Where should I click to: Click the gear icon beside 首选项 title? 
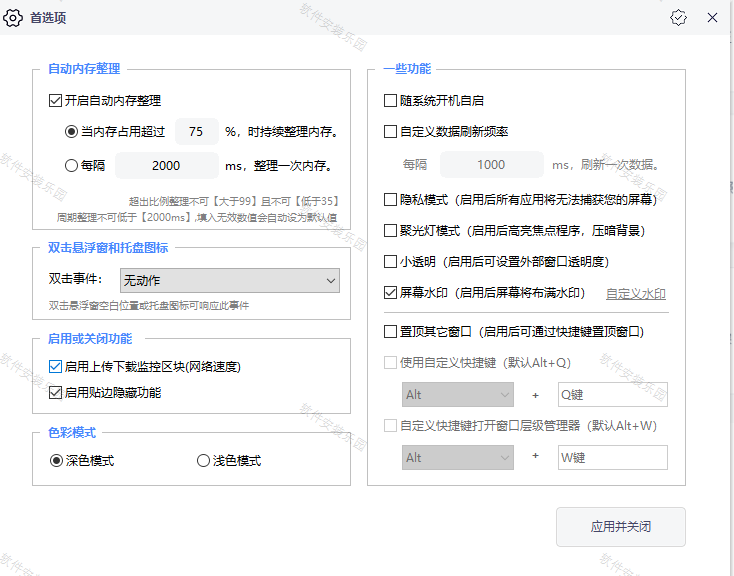click(14, 18)
